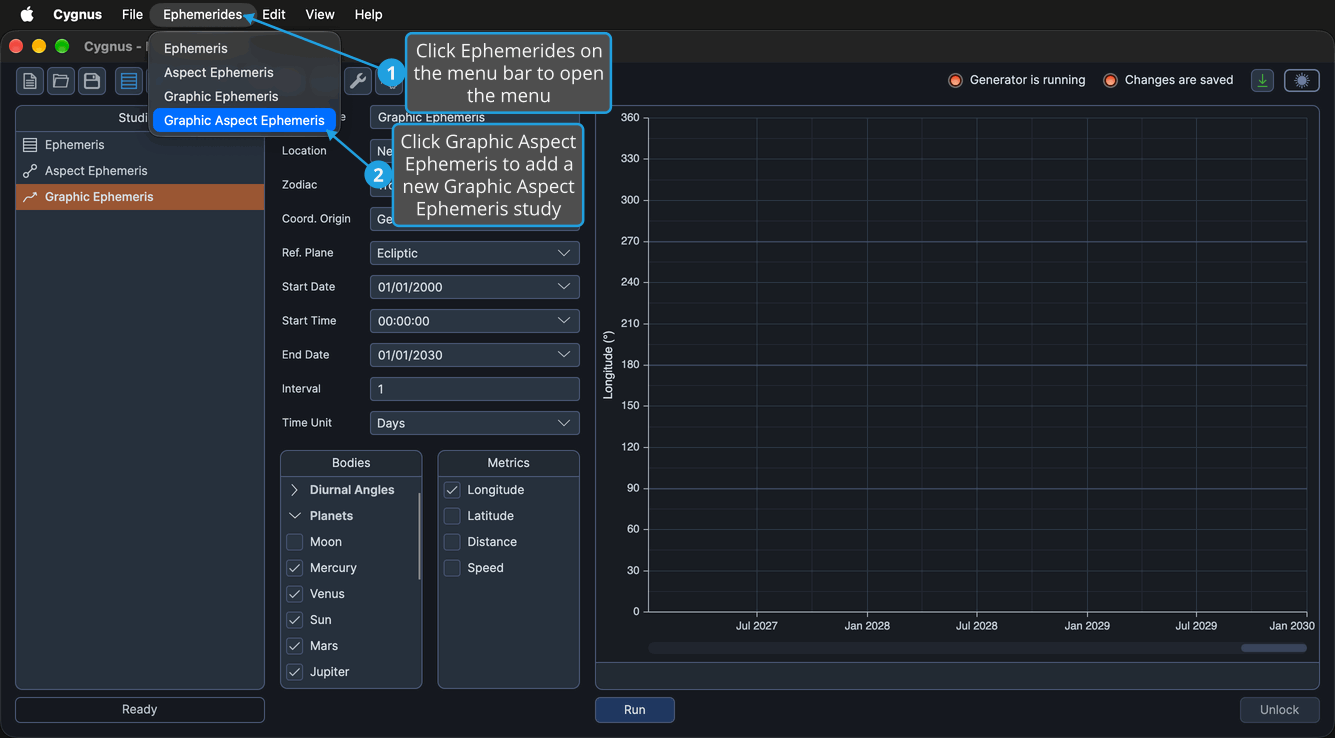1335x738 pixels.
Task: Click the Changes are saved status indicator
Action: [1168, 80]
